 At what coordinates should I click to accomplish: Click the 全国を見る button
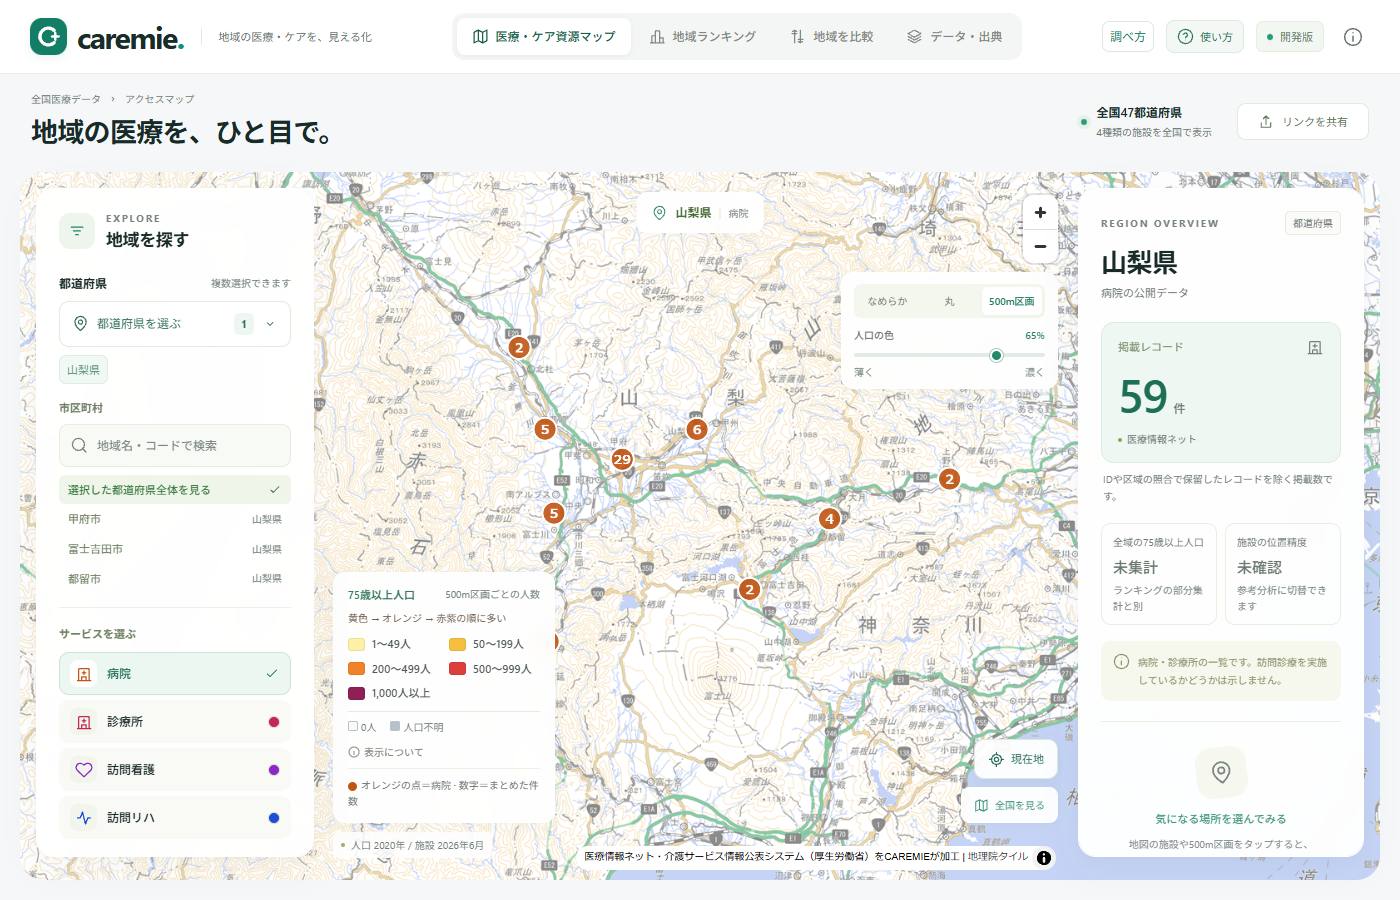tap(1009, 805)
